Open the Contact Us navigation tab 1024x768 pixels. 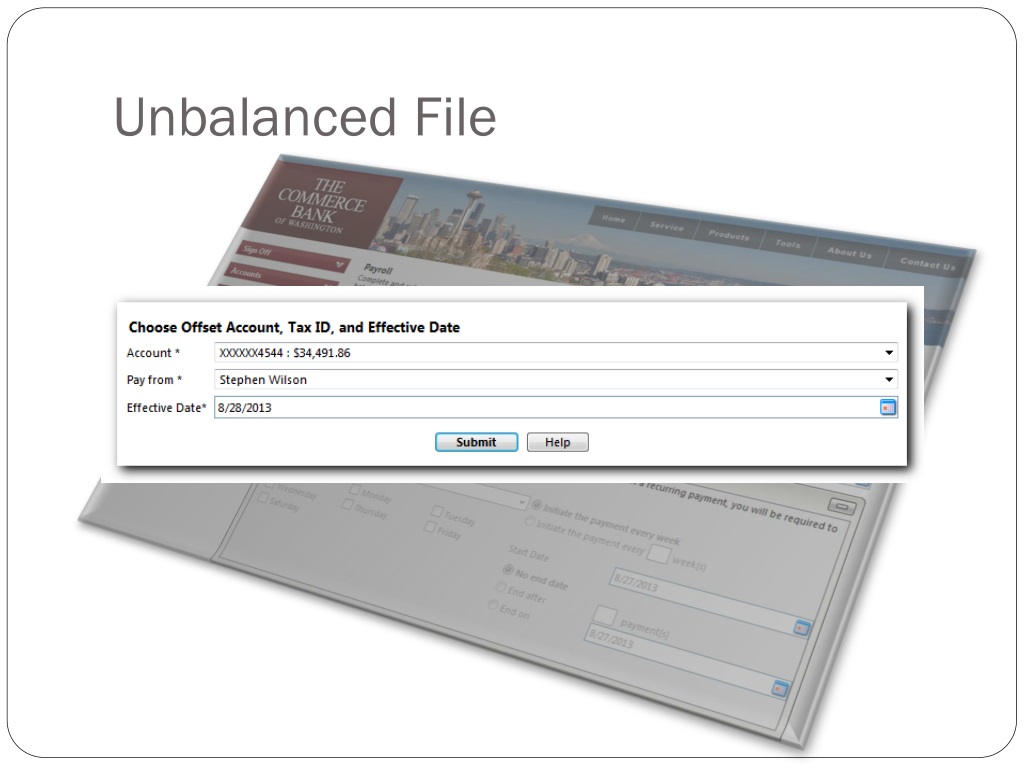927,264
